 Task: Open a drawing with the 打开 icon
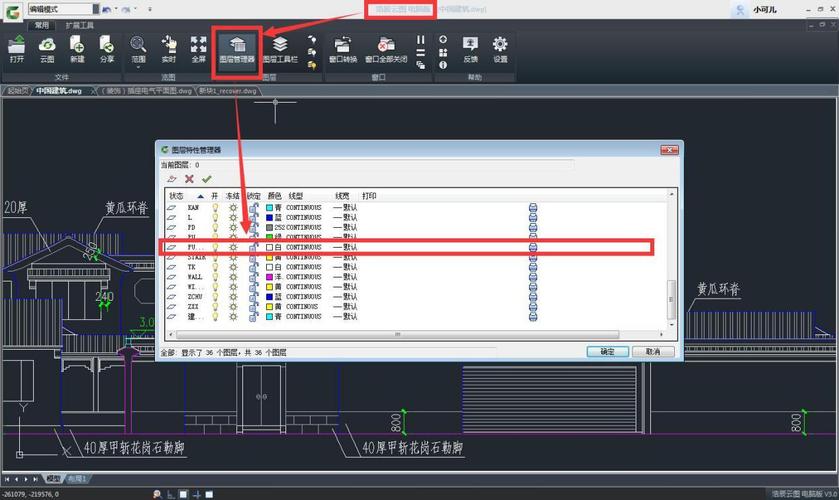click(17, 49)
